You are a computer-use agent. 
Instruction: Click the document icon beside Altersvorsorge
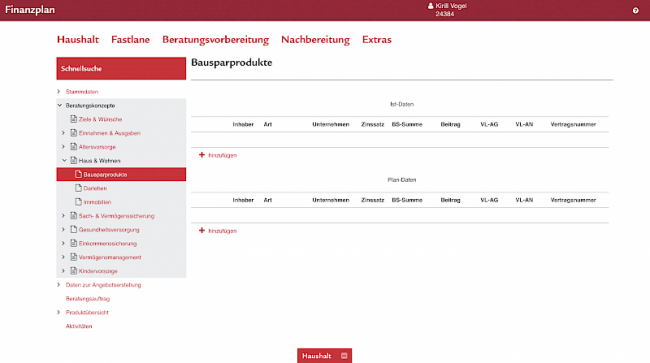click(73, 146)
